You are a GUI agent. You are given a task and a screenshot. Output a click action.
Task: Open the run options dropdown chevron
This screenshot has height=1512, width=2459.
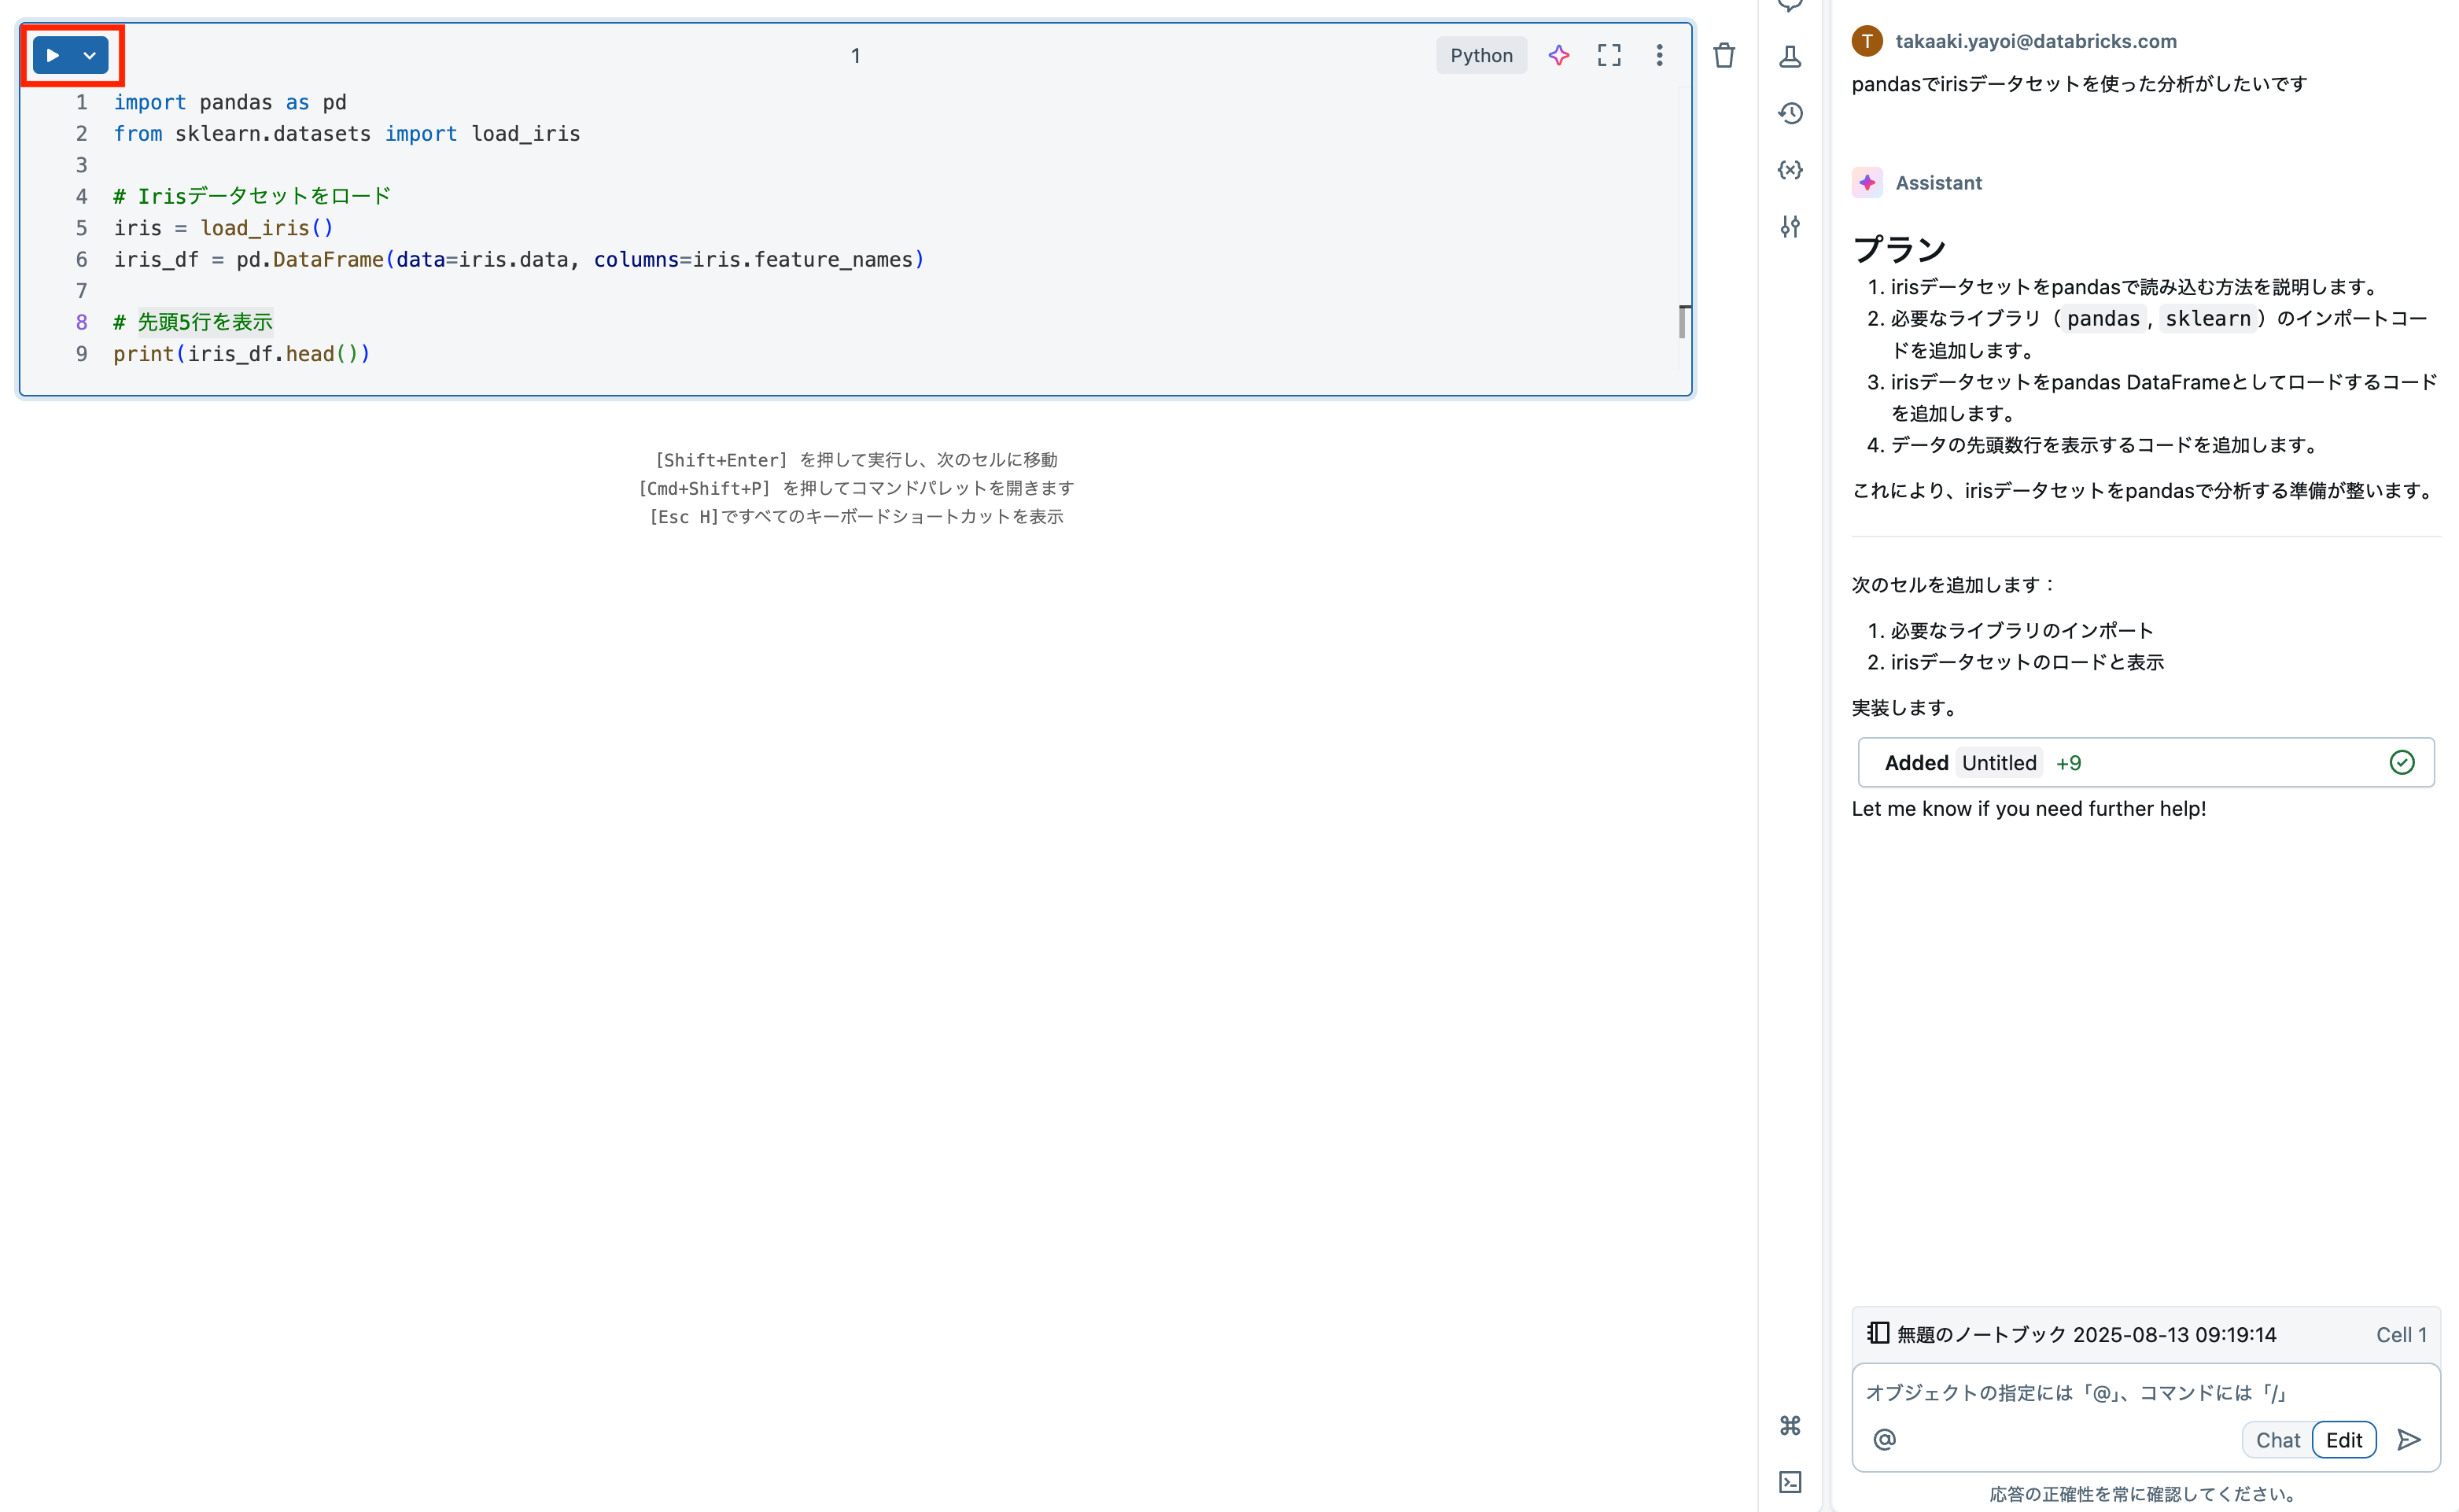(x=88, y=55)
